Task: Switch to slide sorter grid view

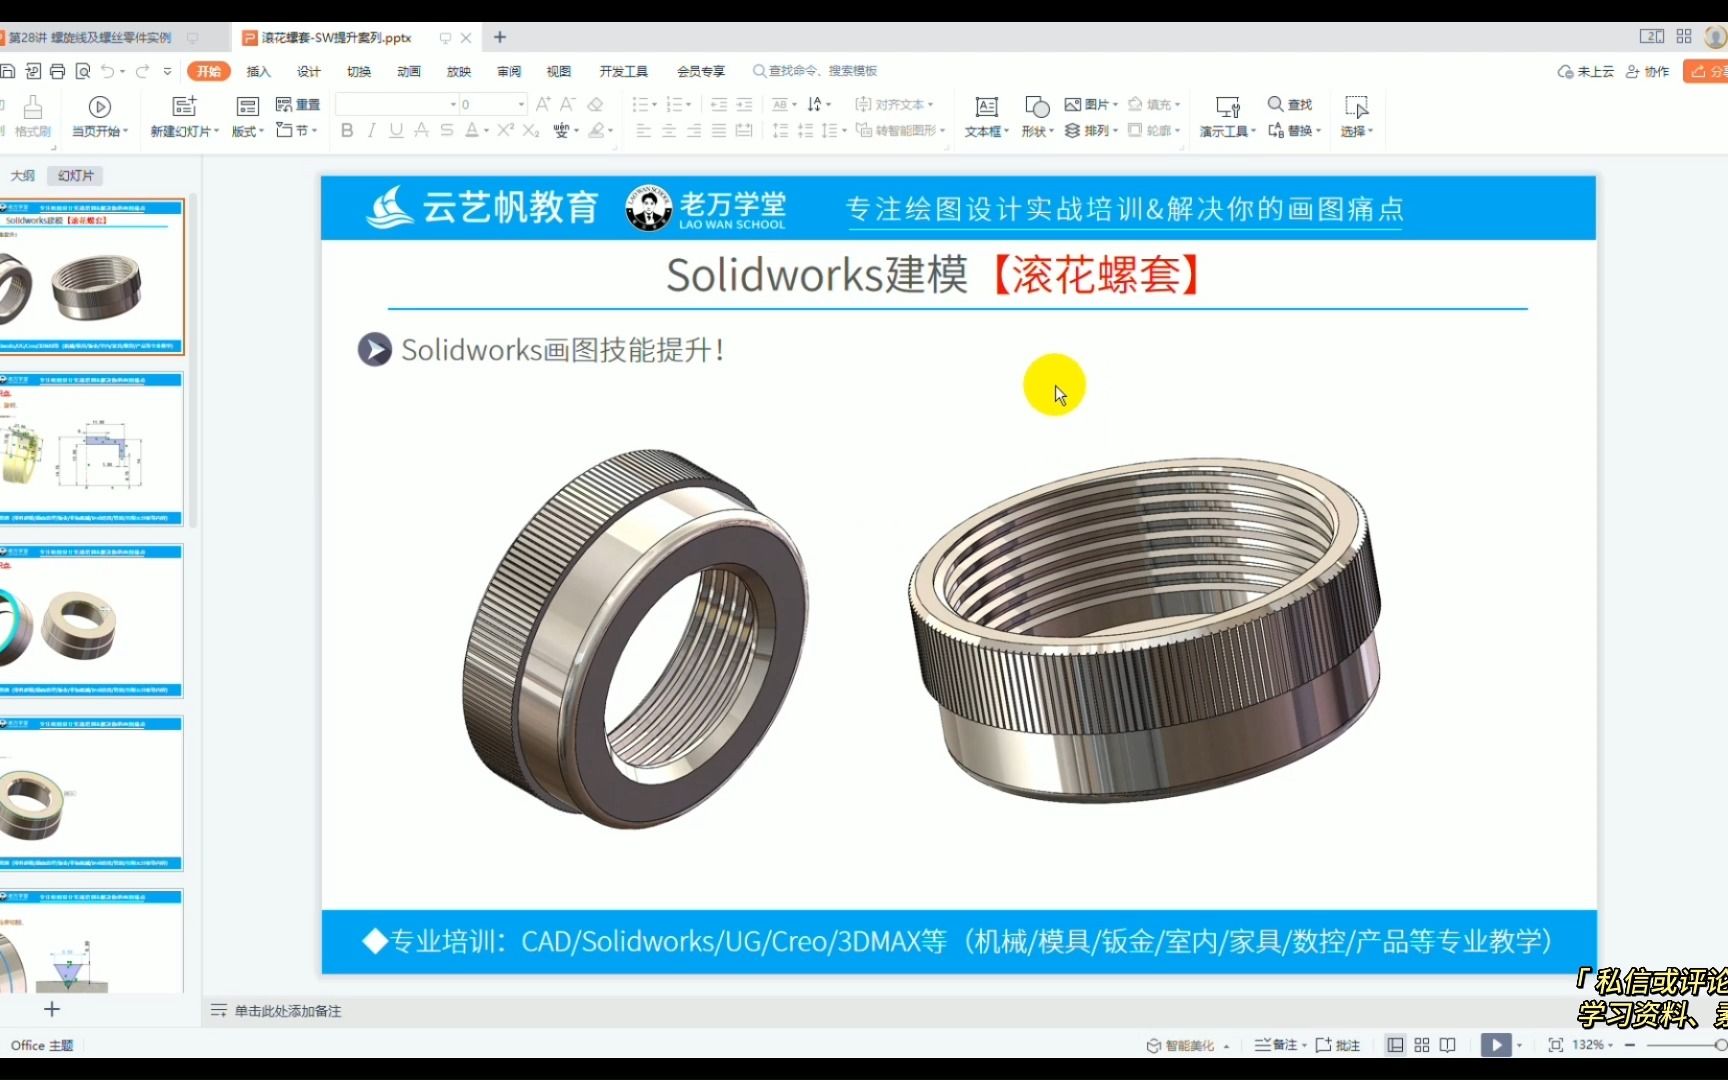Action: [1421, 1045]
